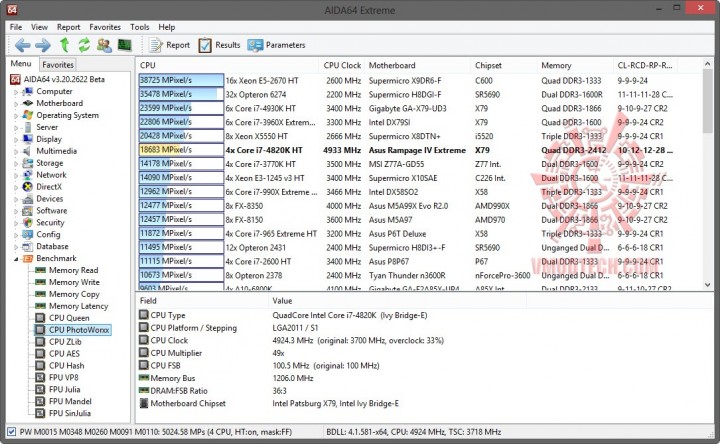
Task: Expand the Storage tree node
Action: [x=16, y=163]
